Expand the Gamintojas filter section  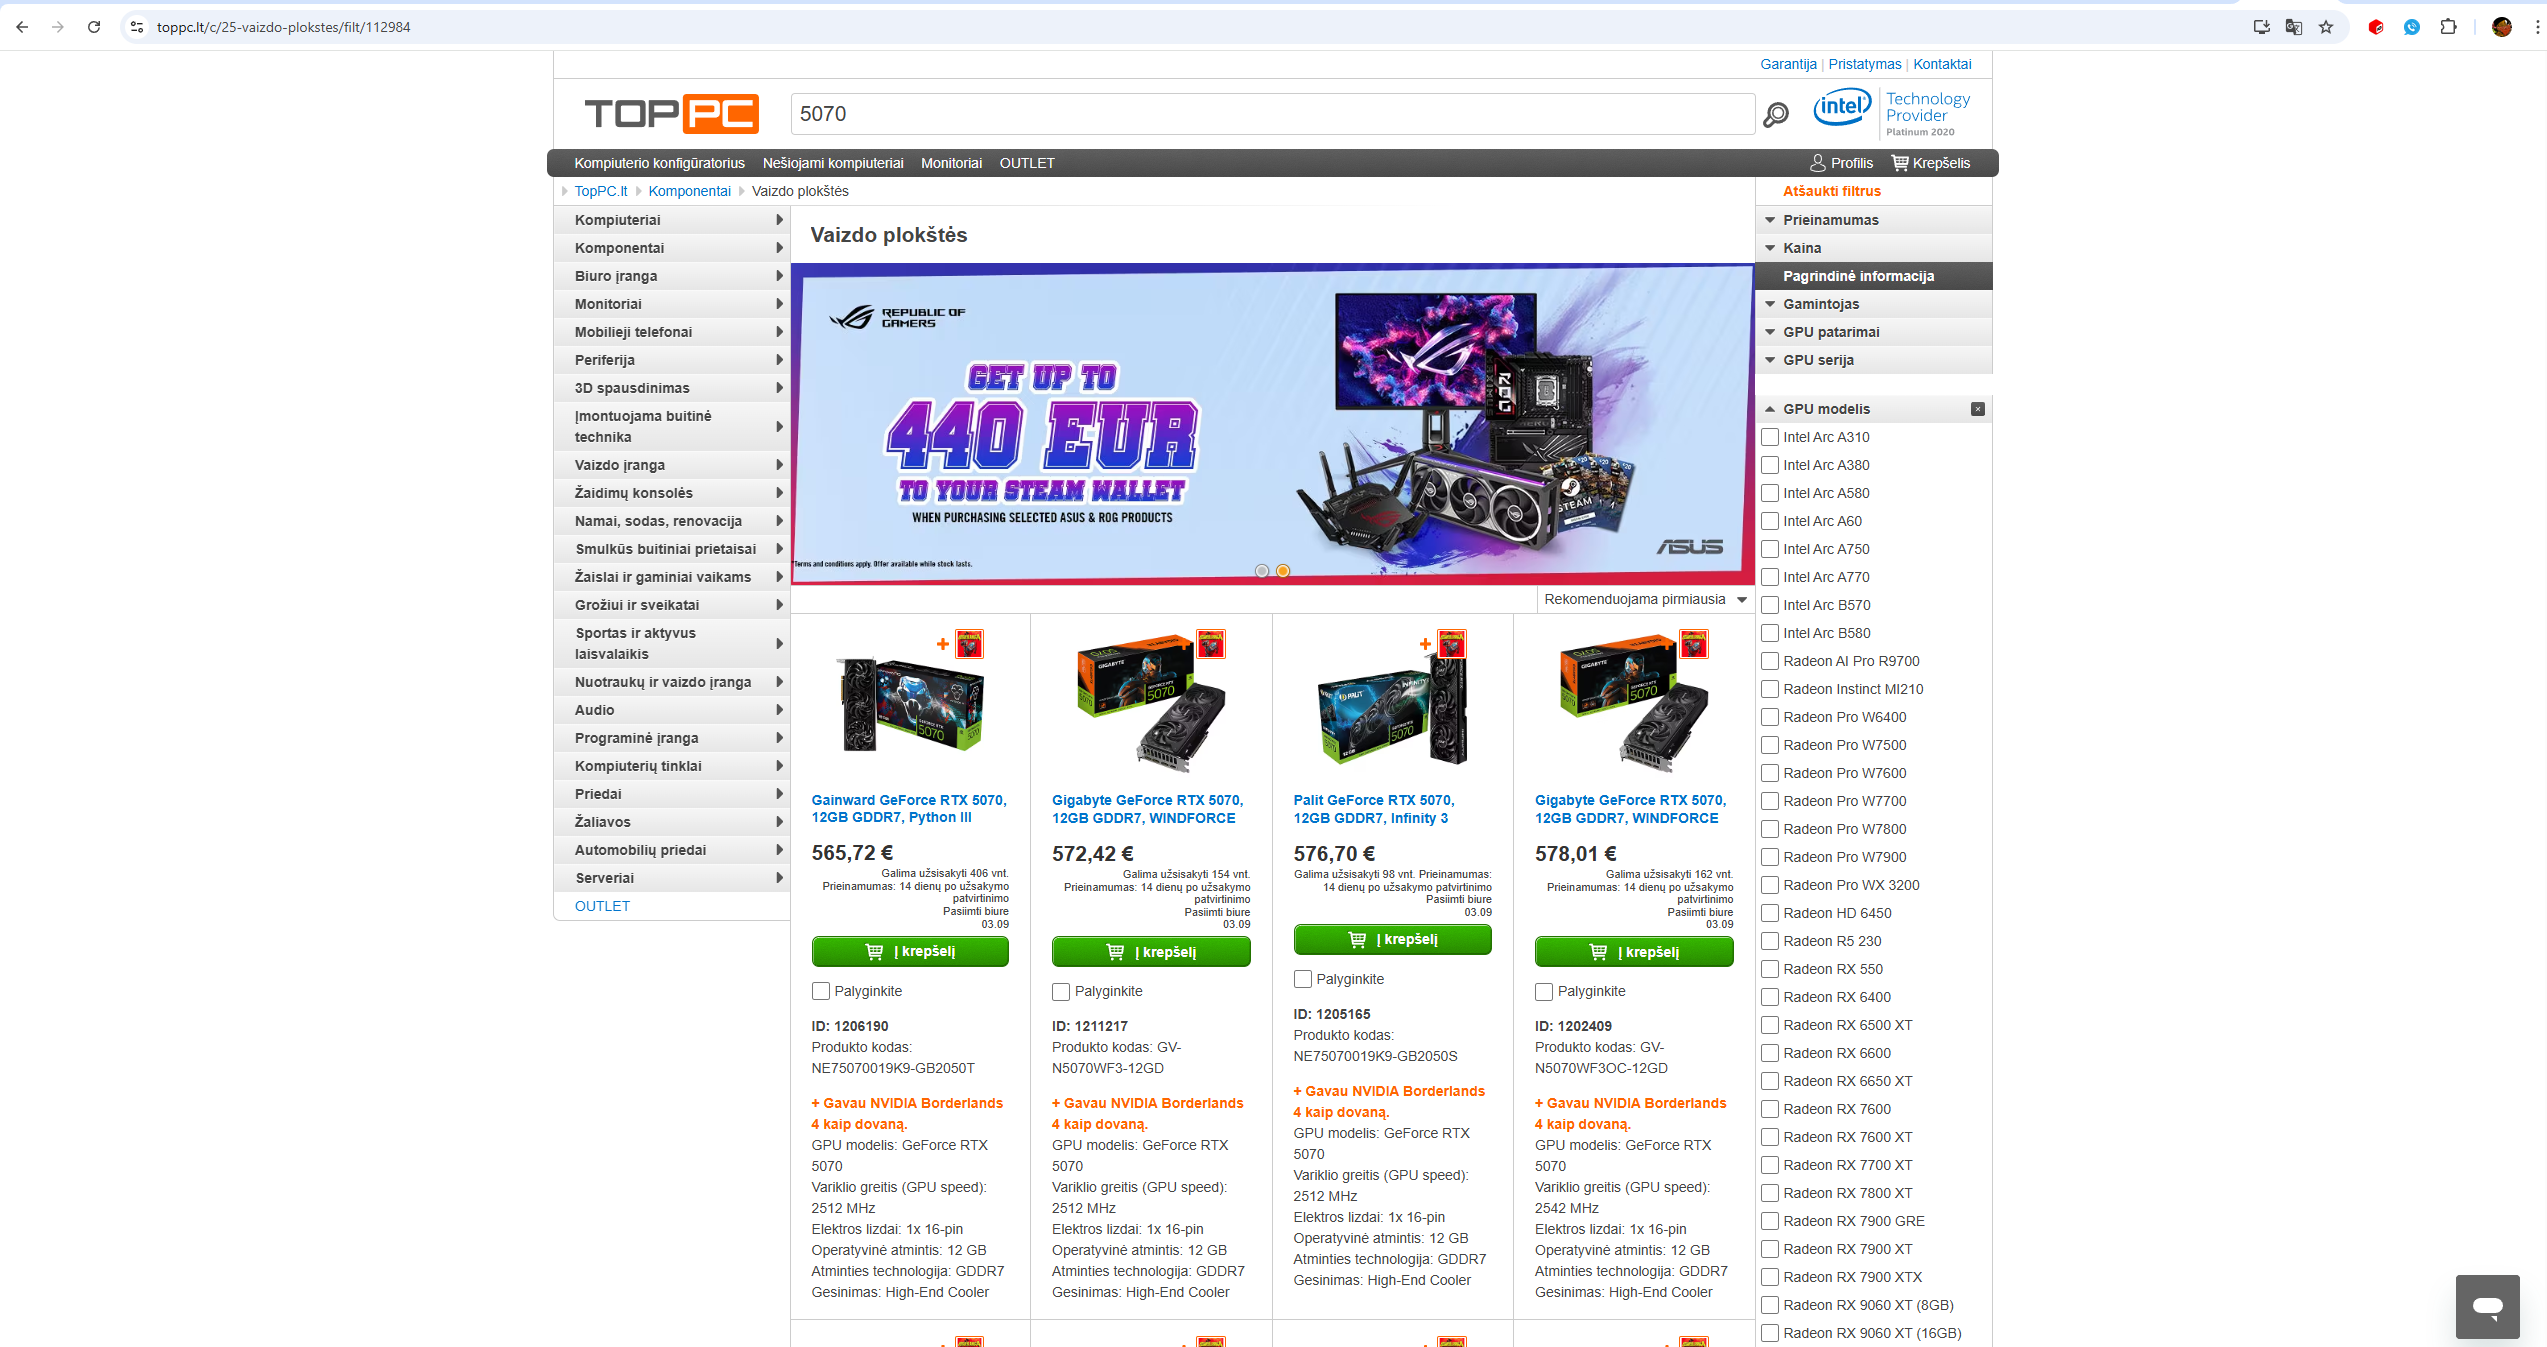(x=1820, y=304)
